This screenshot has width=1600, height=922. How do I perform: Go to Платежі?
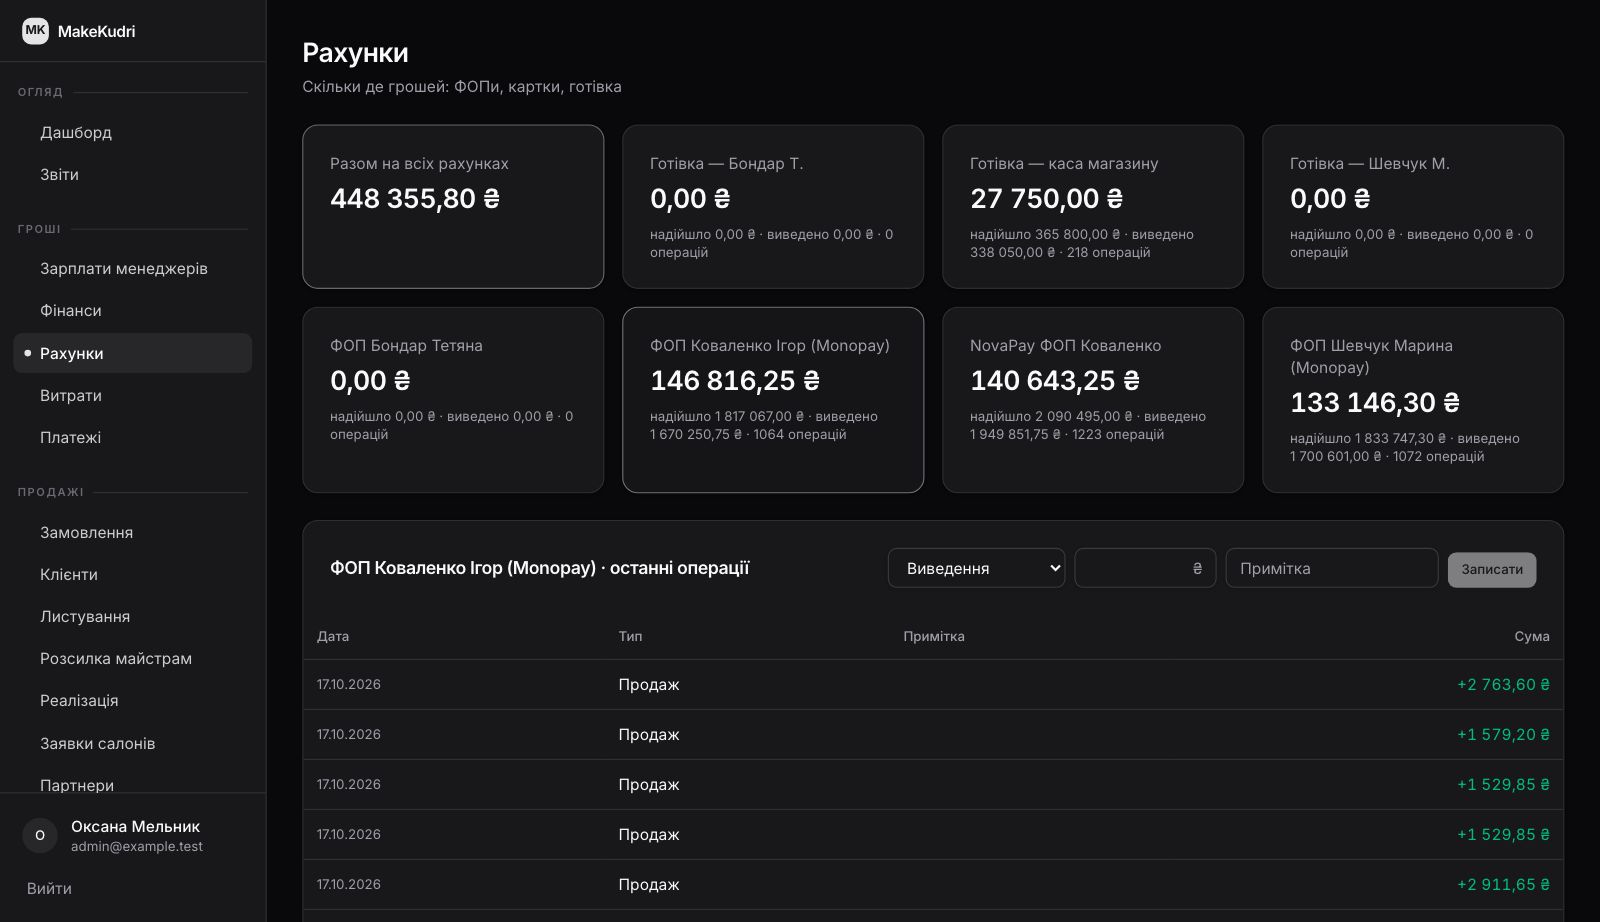pyautogui.click(x=132, y=437)
